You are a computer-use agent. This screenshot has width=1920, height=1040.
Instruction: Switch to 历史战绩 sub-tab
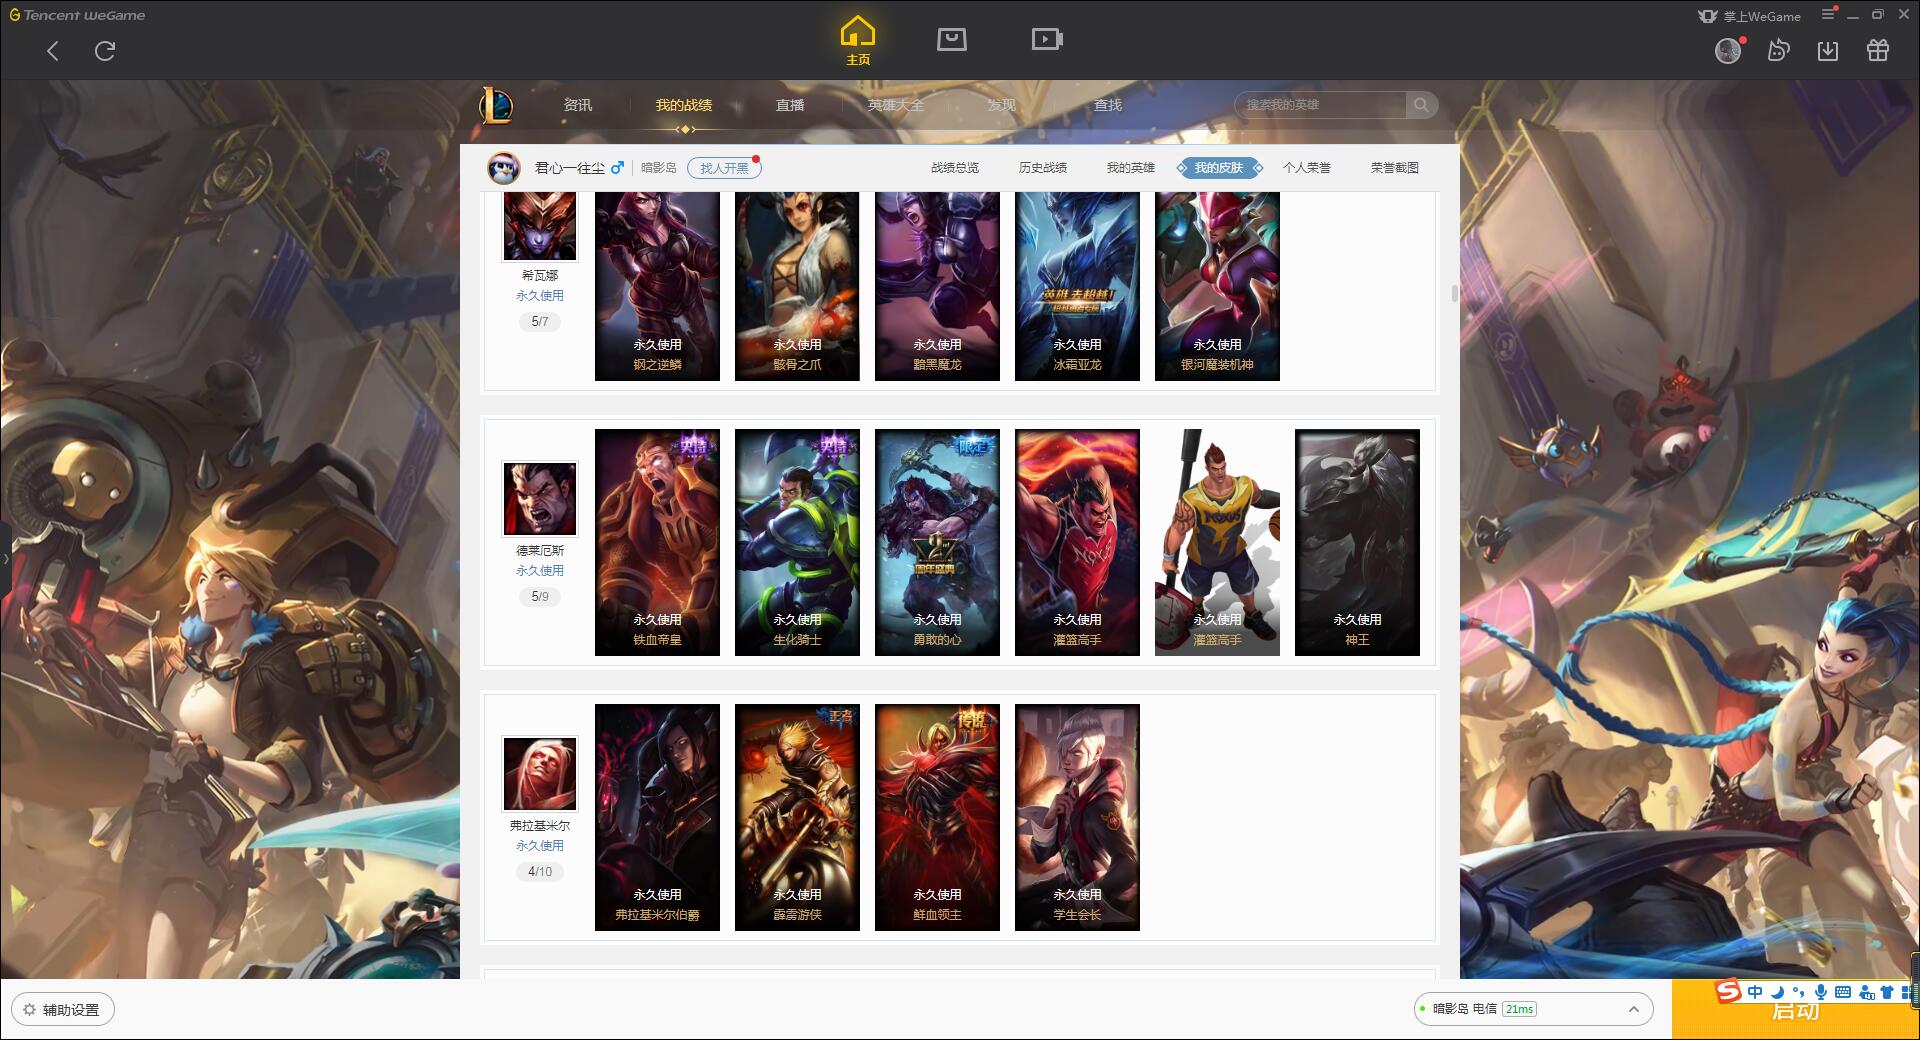[x=1043, y=168]
